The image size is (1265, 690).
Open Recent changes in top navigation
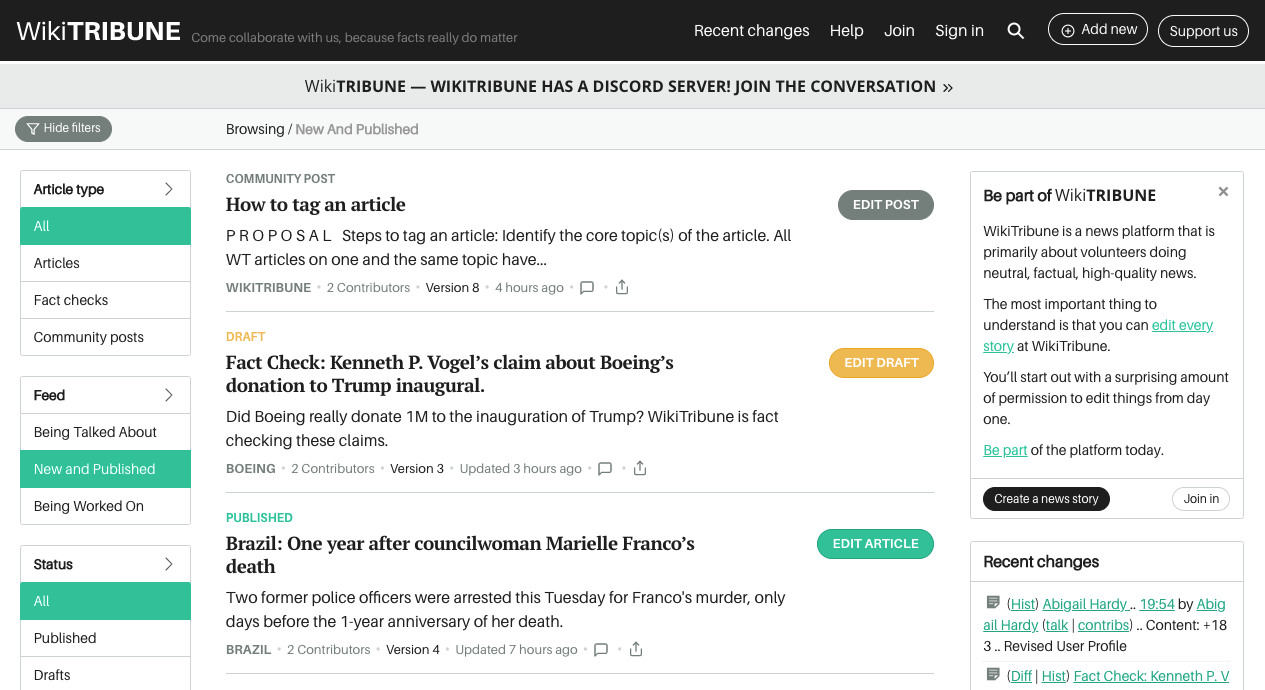point(751,31)
